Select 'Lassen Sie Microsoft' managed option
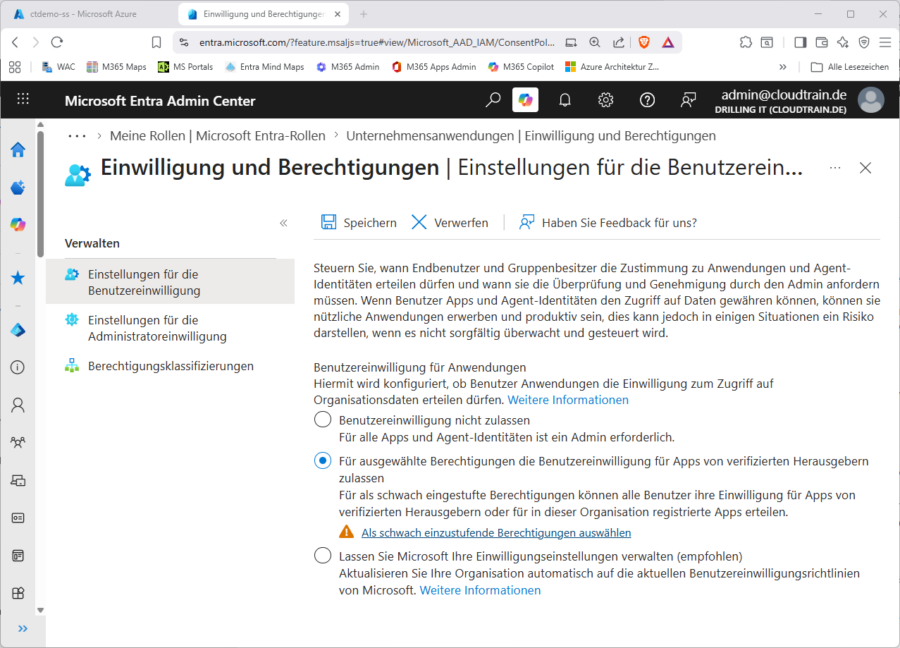Viewport: 900px width, 648px height. point(323,556)
